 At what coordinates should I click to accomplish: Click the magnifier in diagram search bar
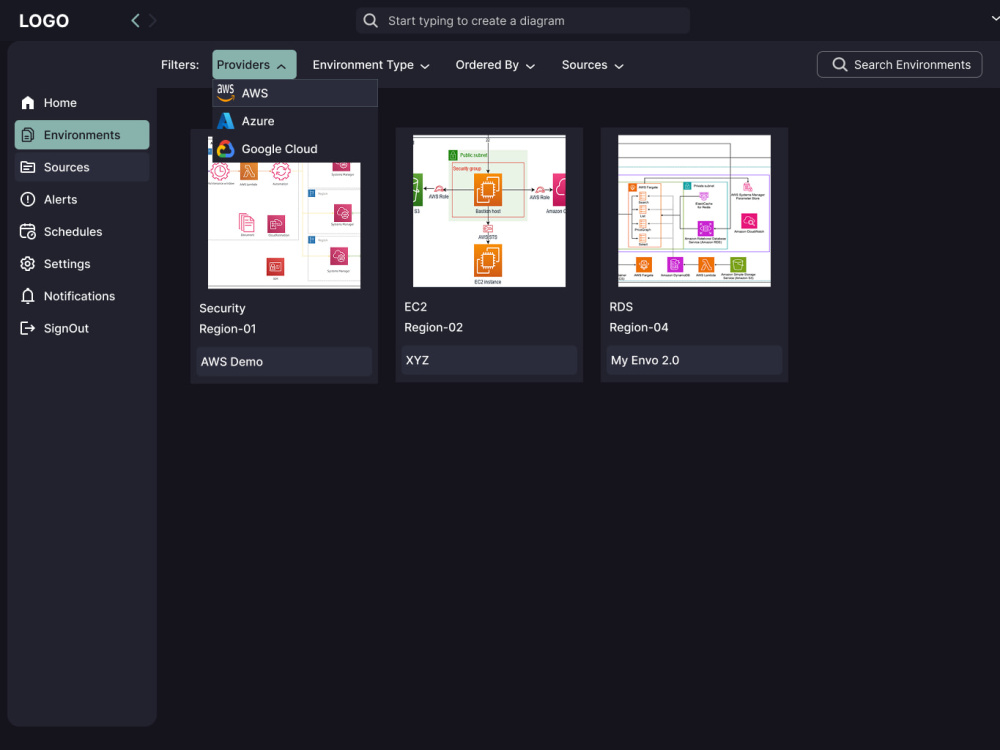pyautogui.click(x=371, y=20)
